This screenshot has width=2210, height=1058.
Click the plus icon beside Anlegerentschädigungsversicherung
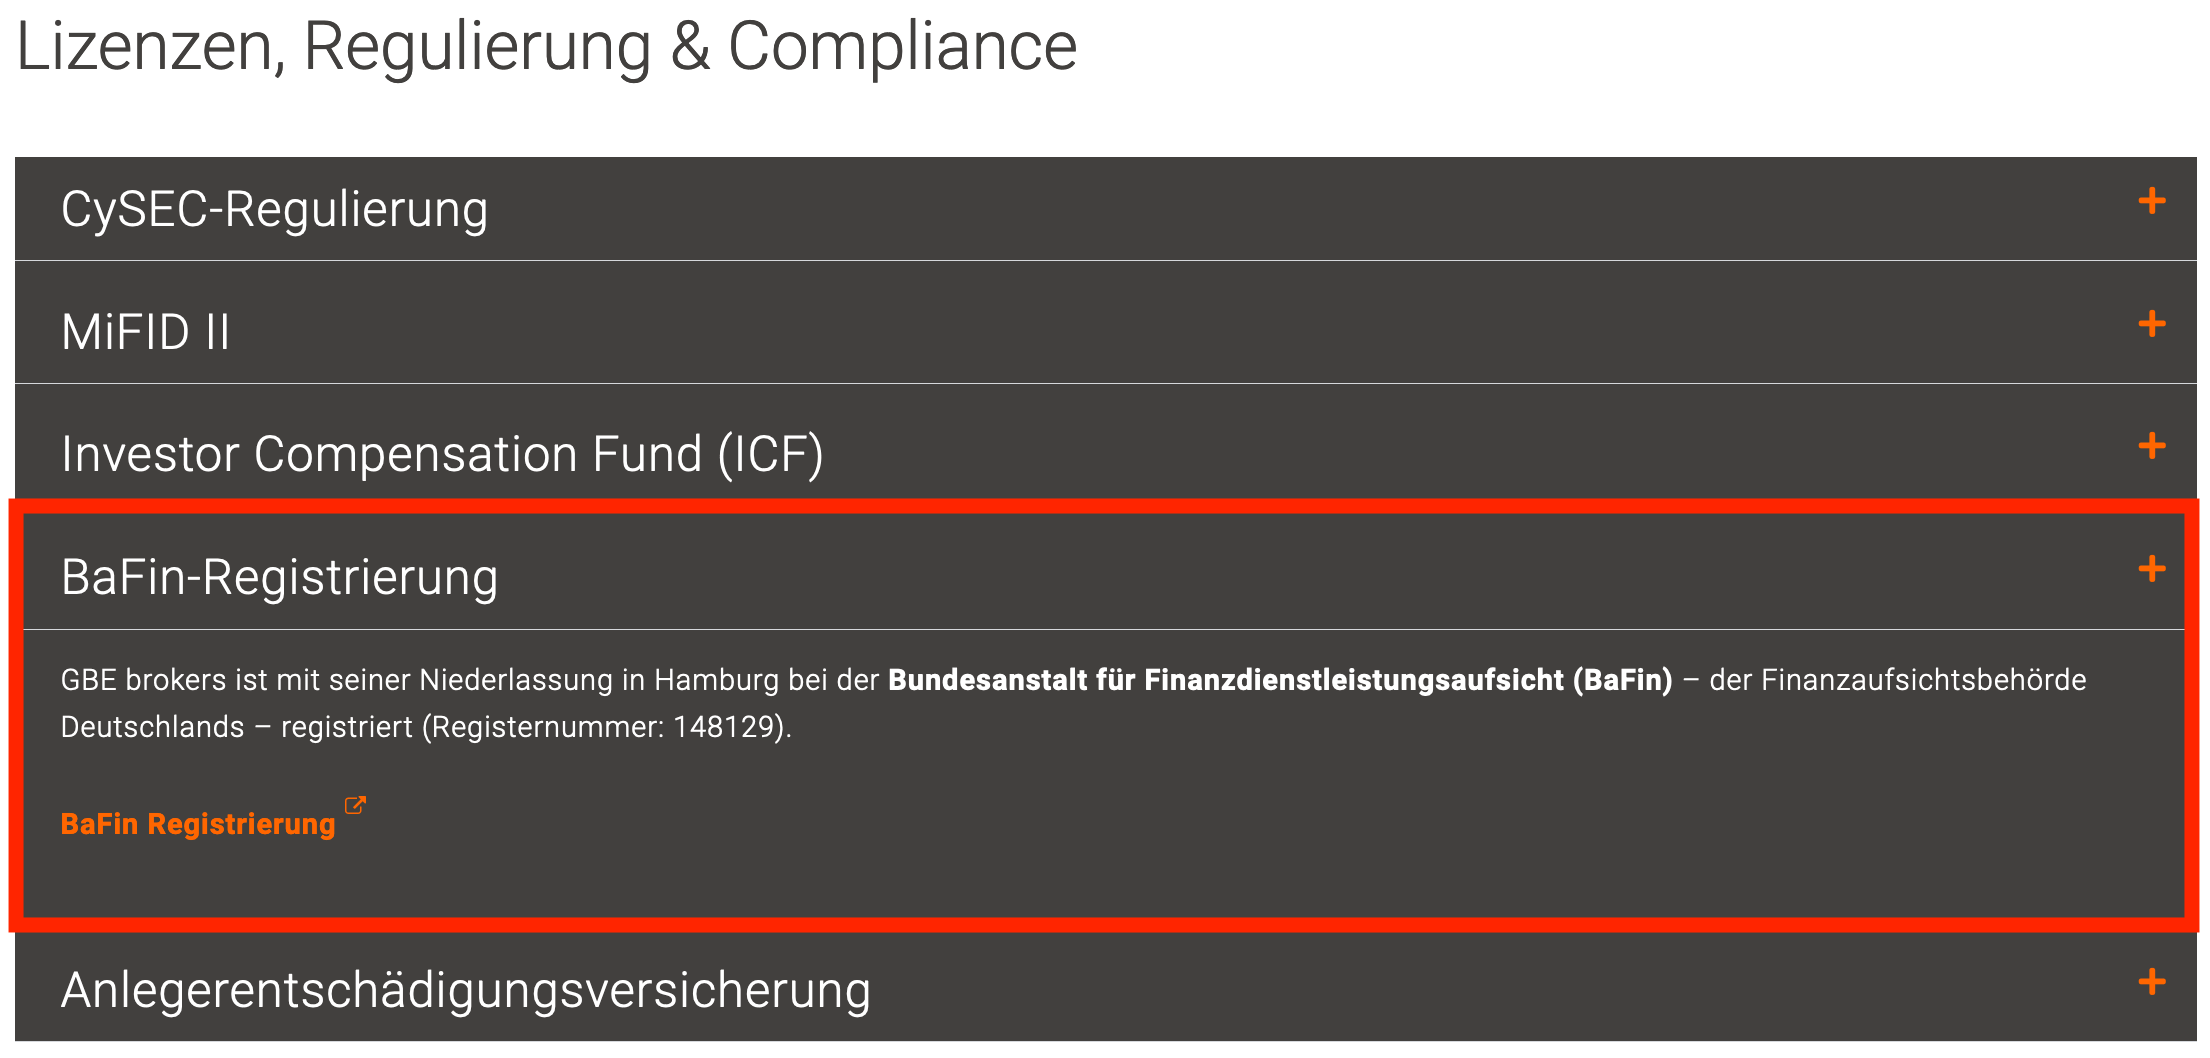2150,983
